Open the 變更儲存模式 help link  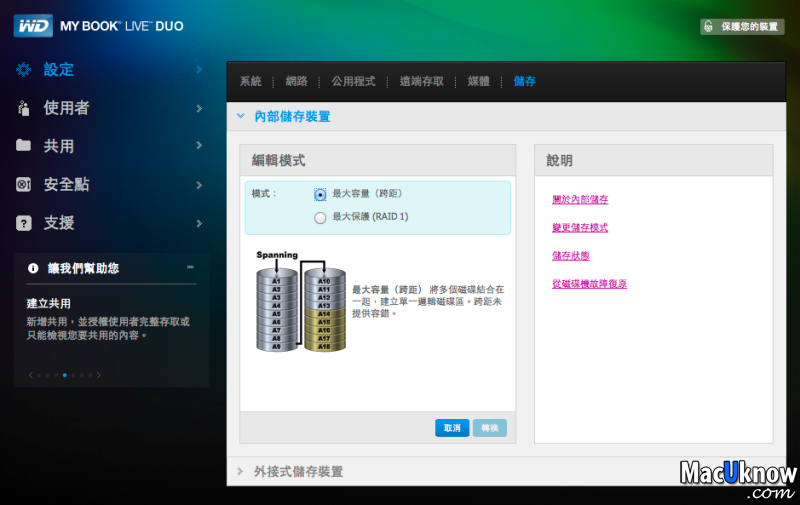coord(580,228)
